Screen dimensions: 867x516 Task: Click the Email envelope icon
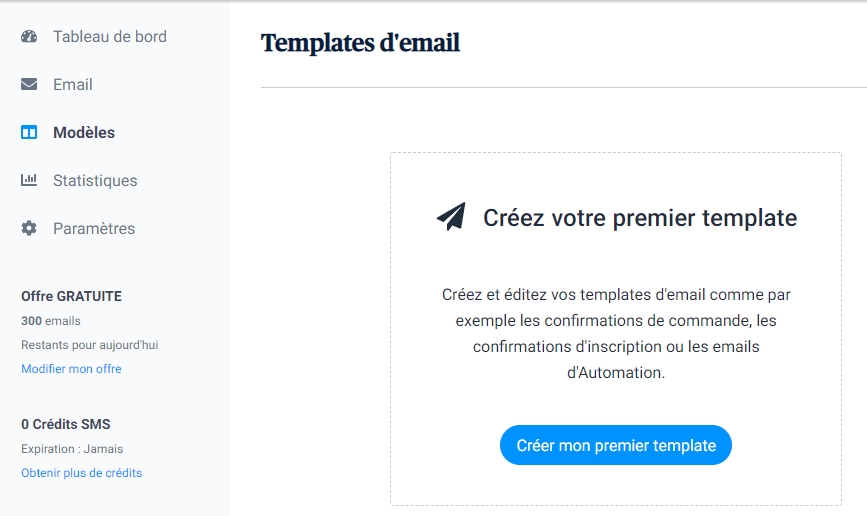pyautogui.click(x=29, y=85)
